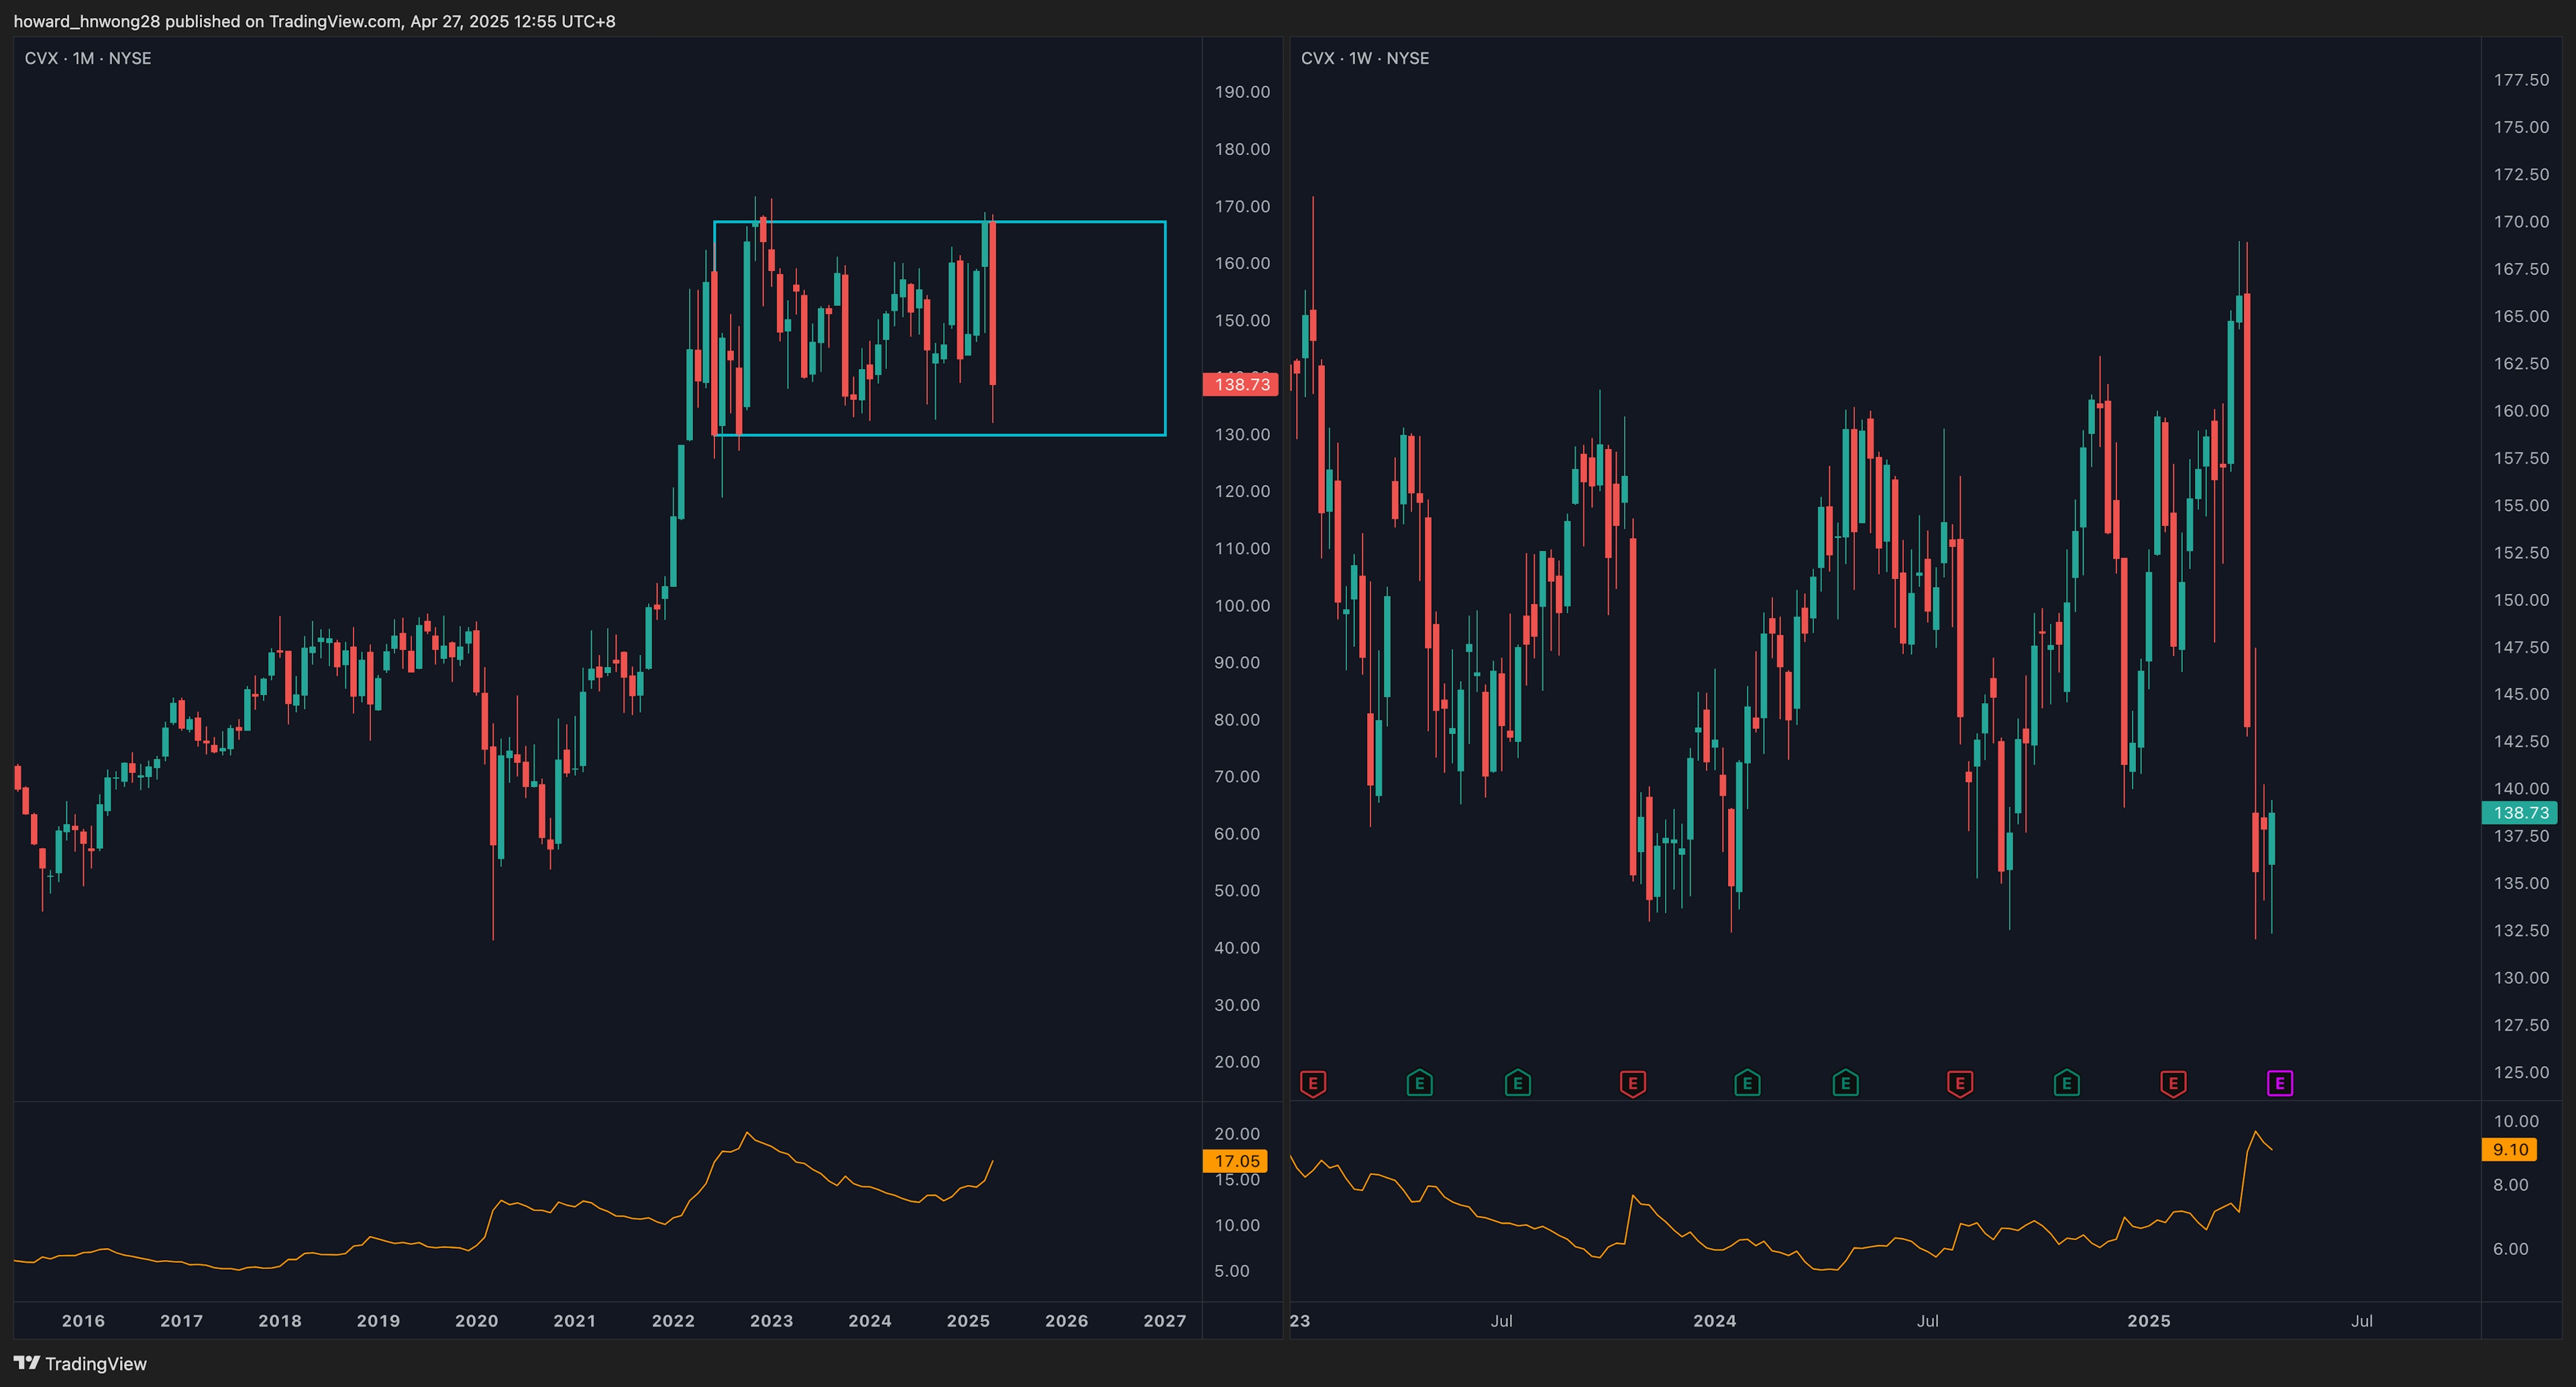Image resolution: width=2576 pixels, height=1387 pixels.
Task: Click the first green earnings E marker from the left
Action: tap(1419, 1083)
